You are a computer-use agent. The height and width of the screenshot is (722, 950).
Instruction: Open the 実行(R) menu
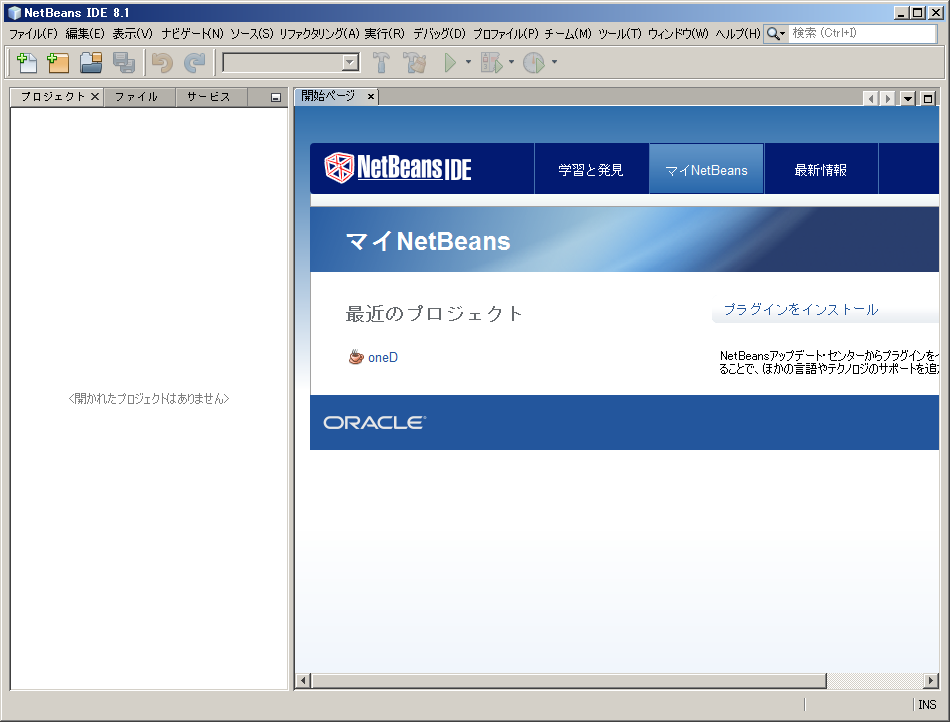[x=385, y=34]
